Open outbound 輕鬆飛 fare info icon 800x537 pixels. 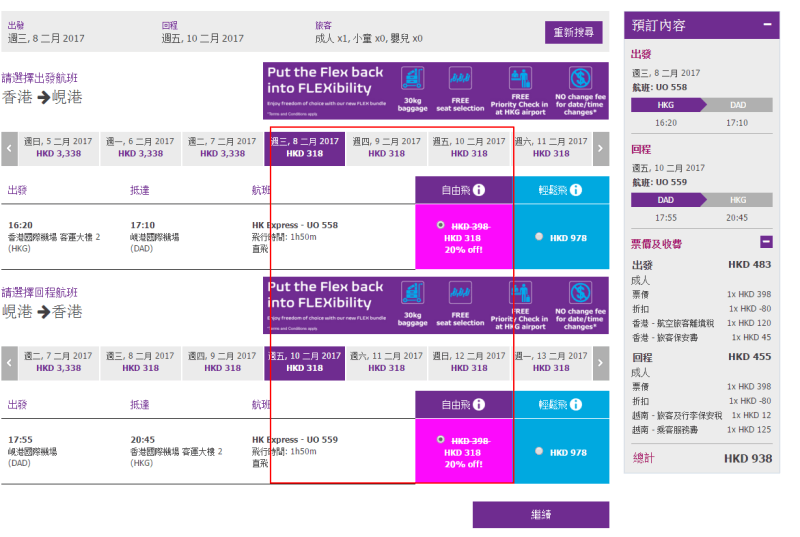[576, 190]
